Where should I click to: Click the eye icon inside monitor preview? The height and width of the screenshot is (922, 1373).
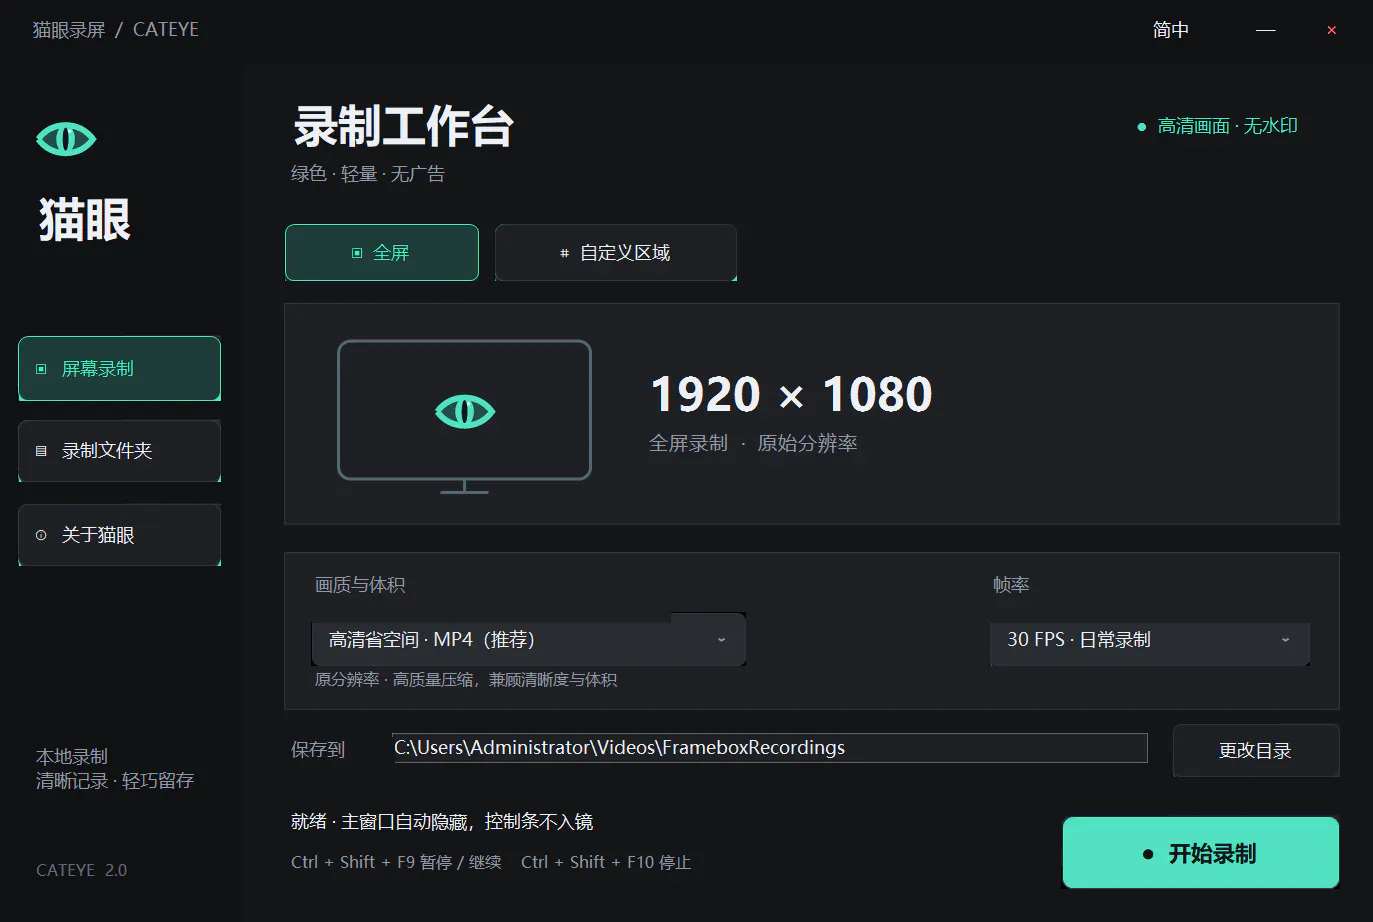[465, 411]
